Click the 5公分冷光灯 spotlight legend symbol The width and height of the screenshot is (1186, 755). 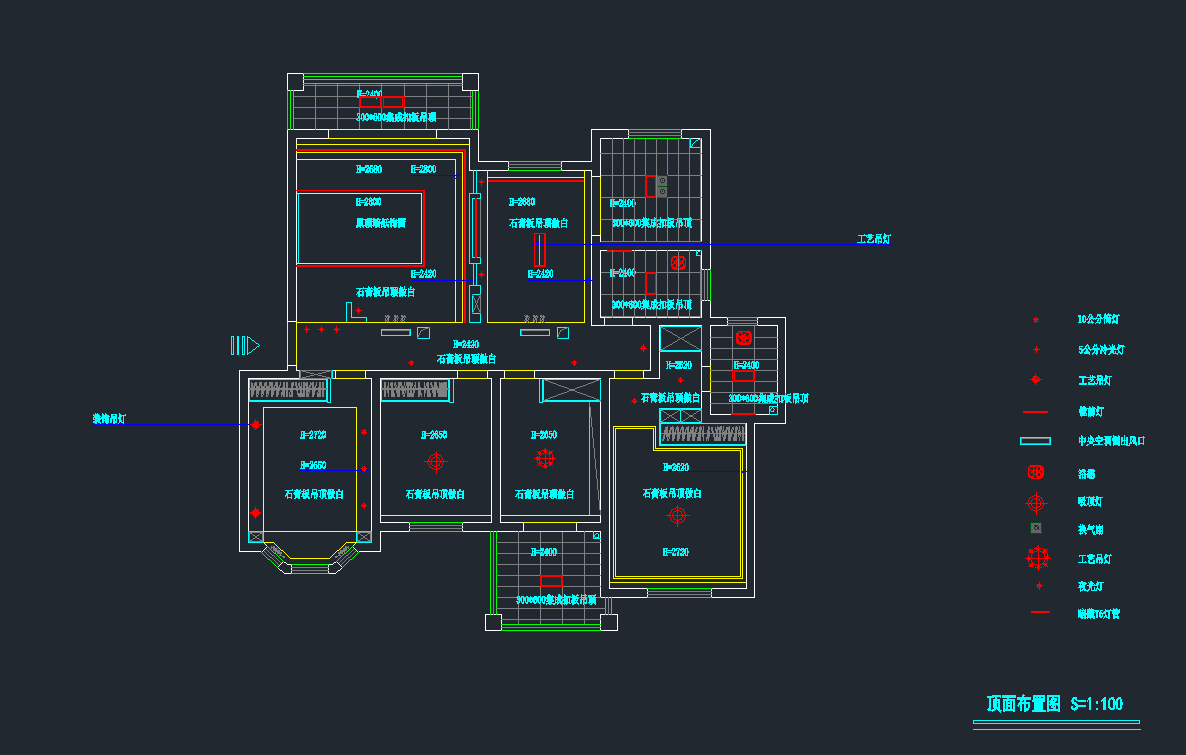pos(1036,350)
